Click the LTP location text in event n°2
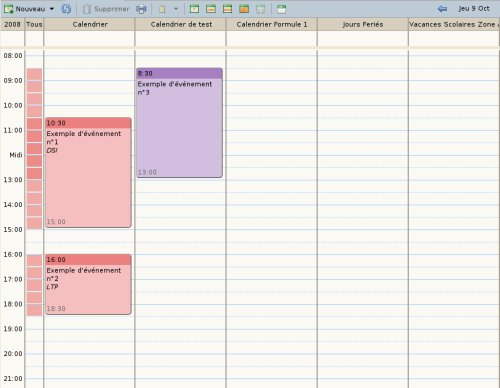The image size is (500, 388). (x=52, y=287)
